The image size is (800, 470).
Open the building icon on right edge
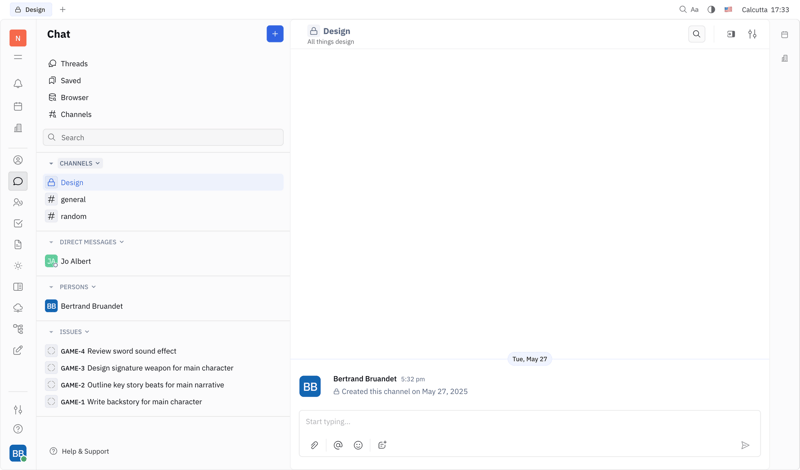point(785,58)
